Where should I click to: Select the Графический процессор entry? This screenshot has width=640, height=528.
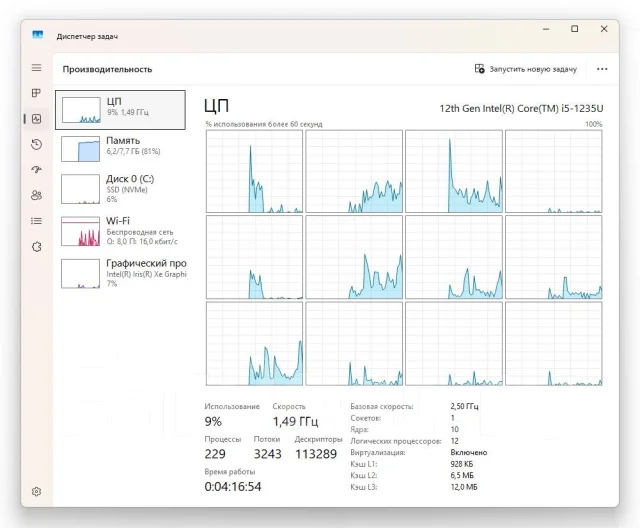coord(120,273)
